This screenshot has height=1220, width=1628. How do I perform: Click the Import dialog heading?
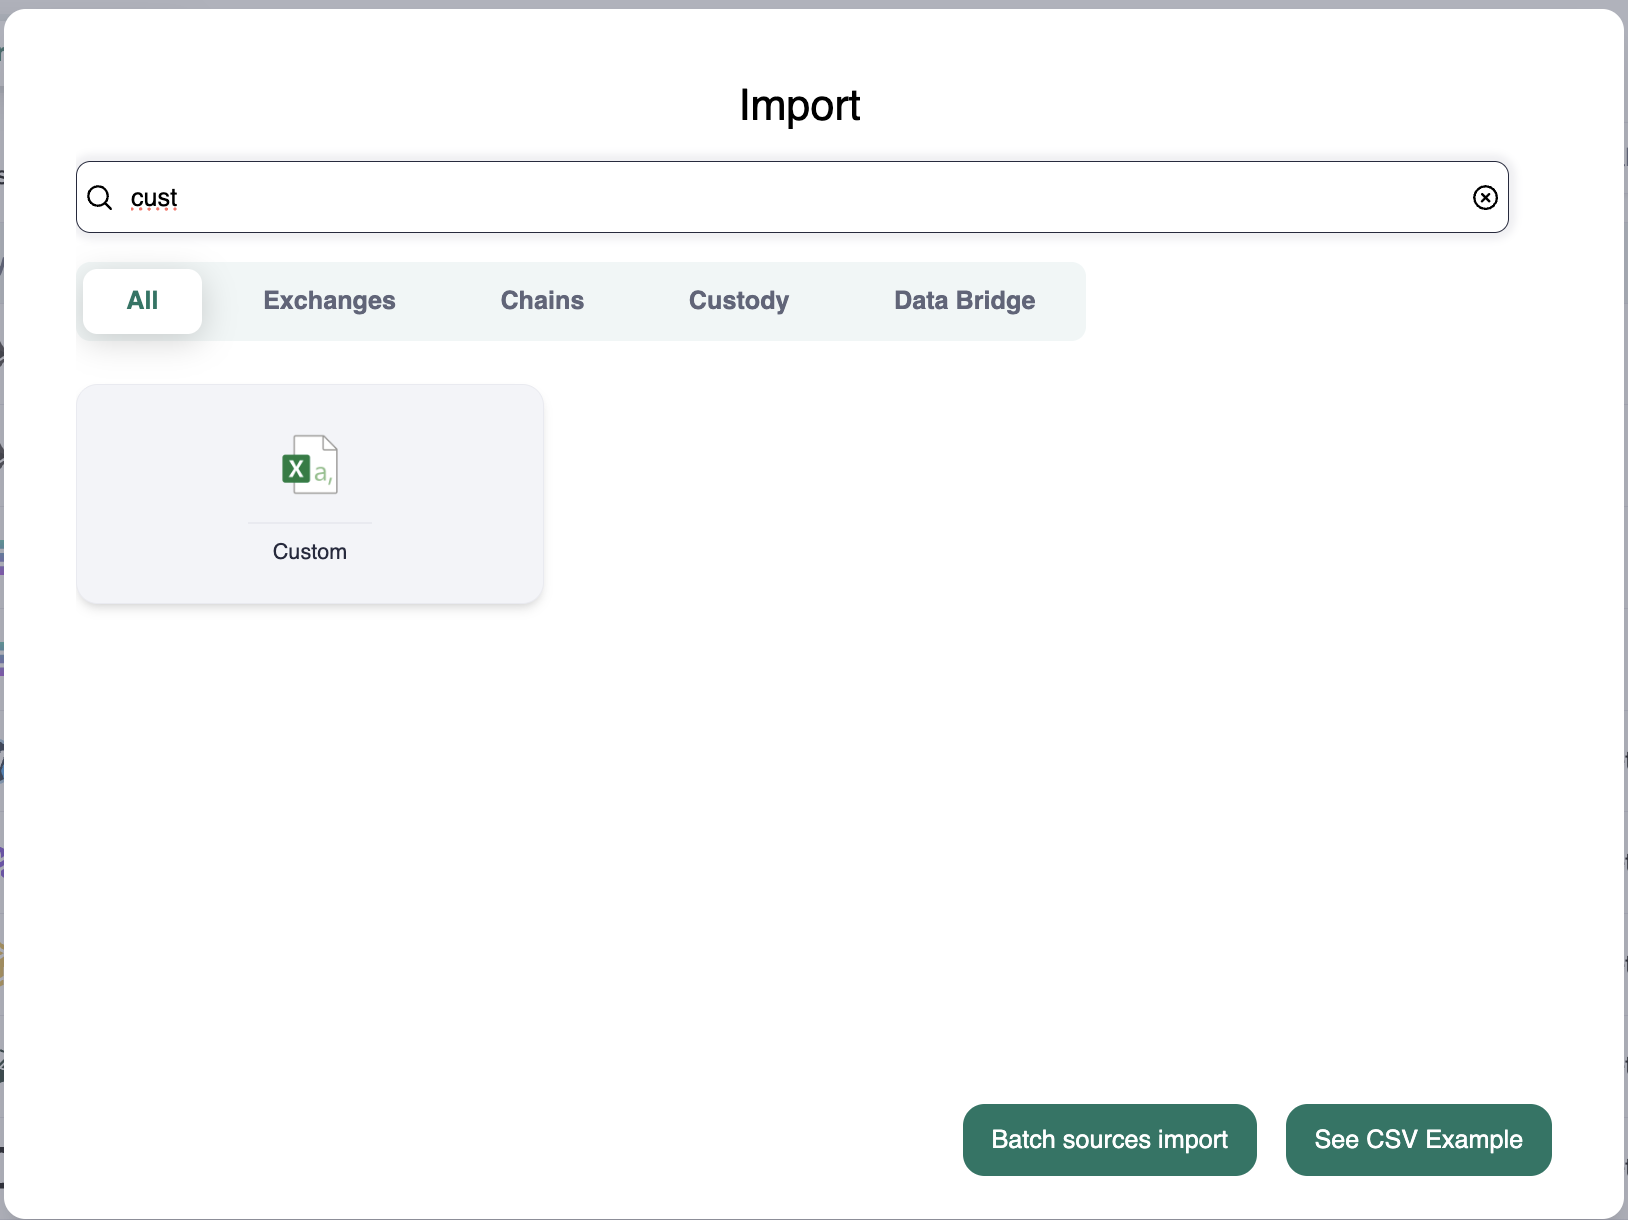pos(799,105)
